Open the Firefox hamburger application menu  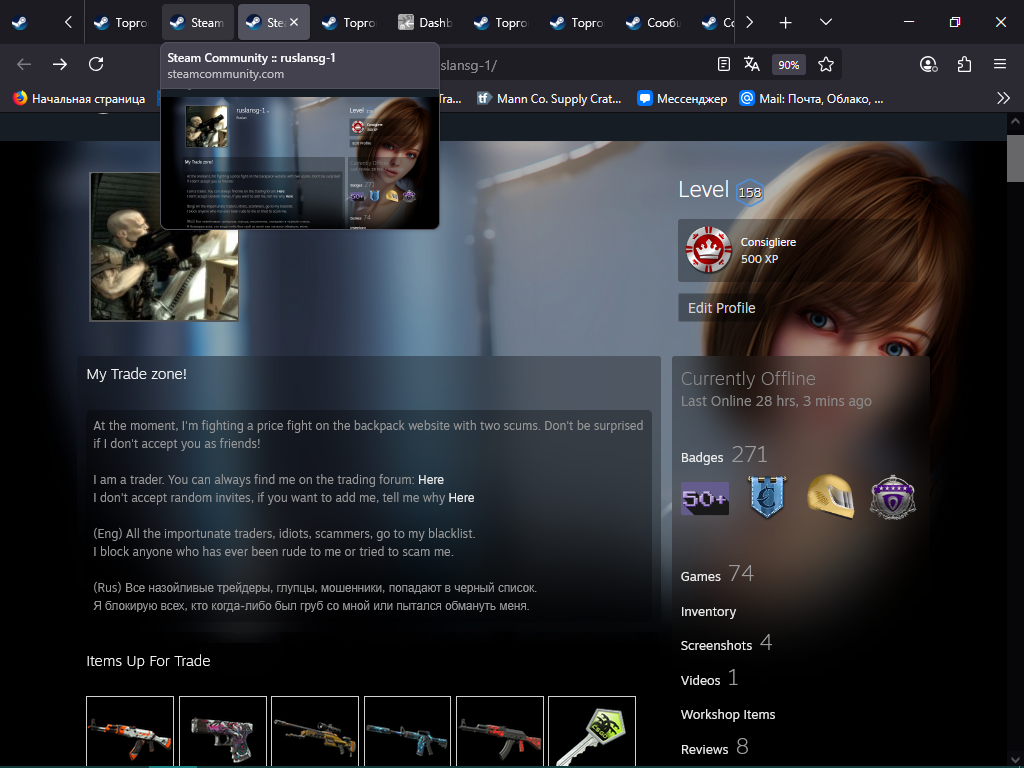[999, 64]
